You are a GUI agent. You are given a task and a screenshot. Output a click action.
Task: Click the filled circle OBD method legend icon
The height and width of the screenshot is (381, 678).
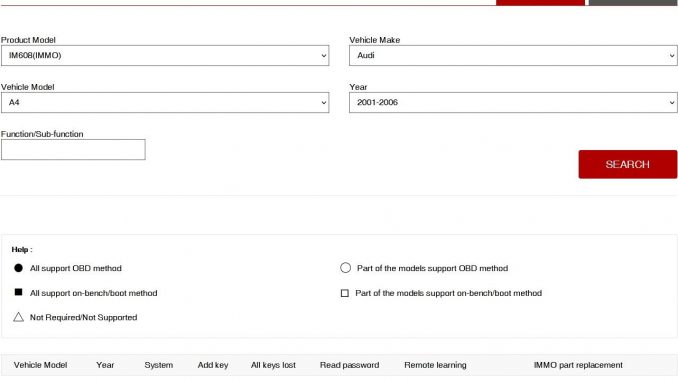pos(18,268)
